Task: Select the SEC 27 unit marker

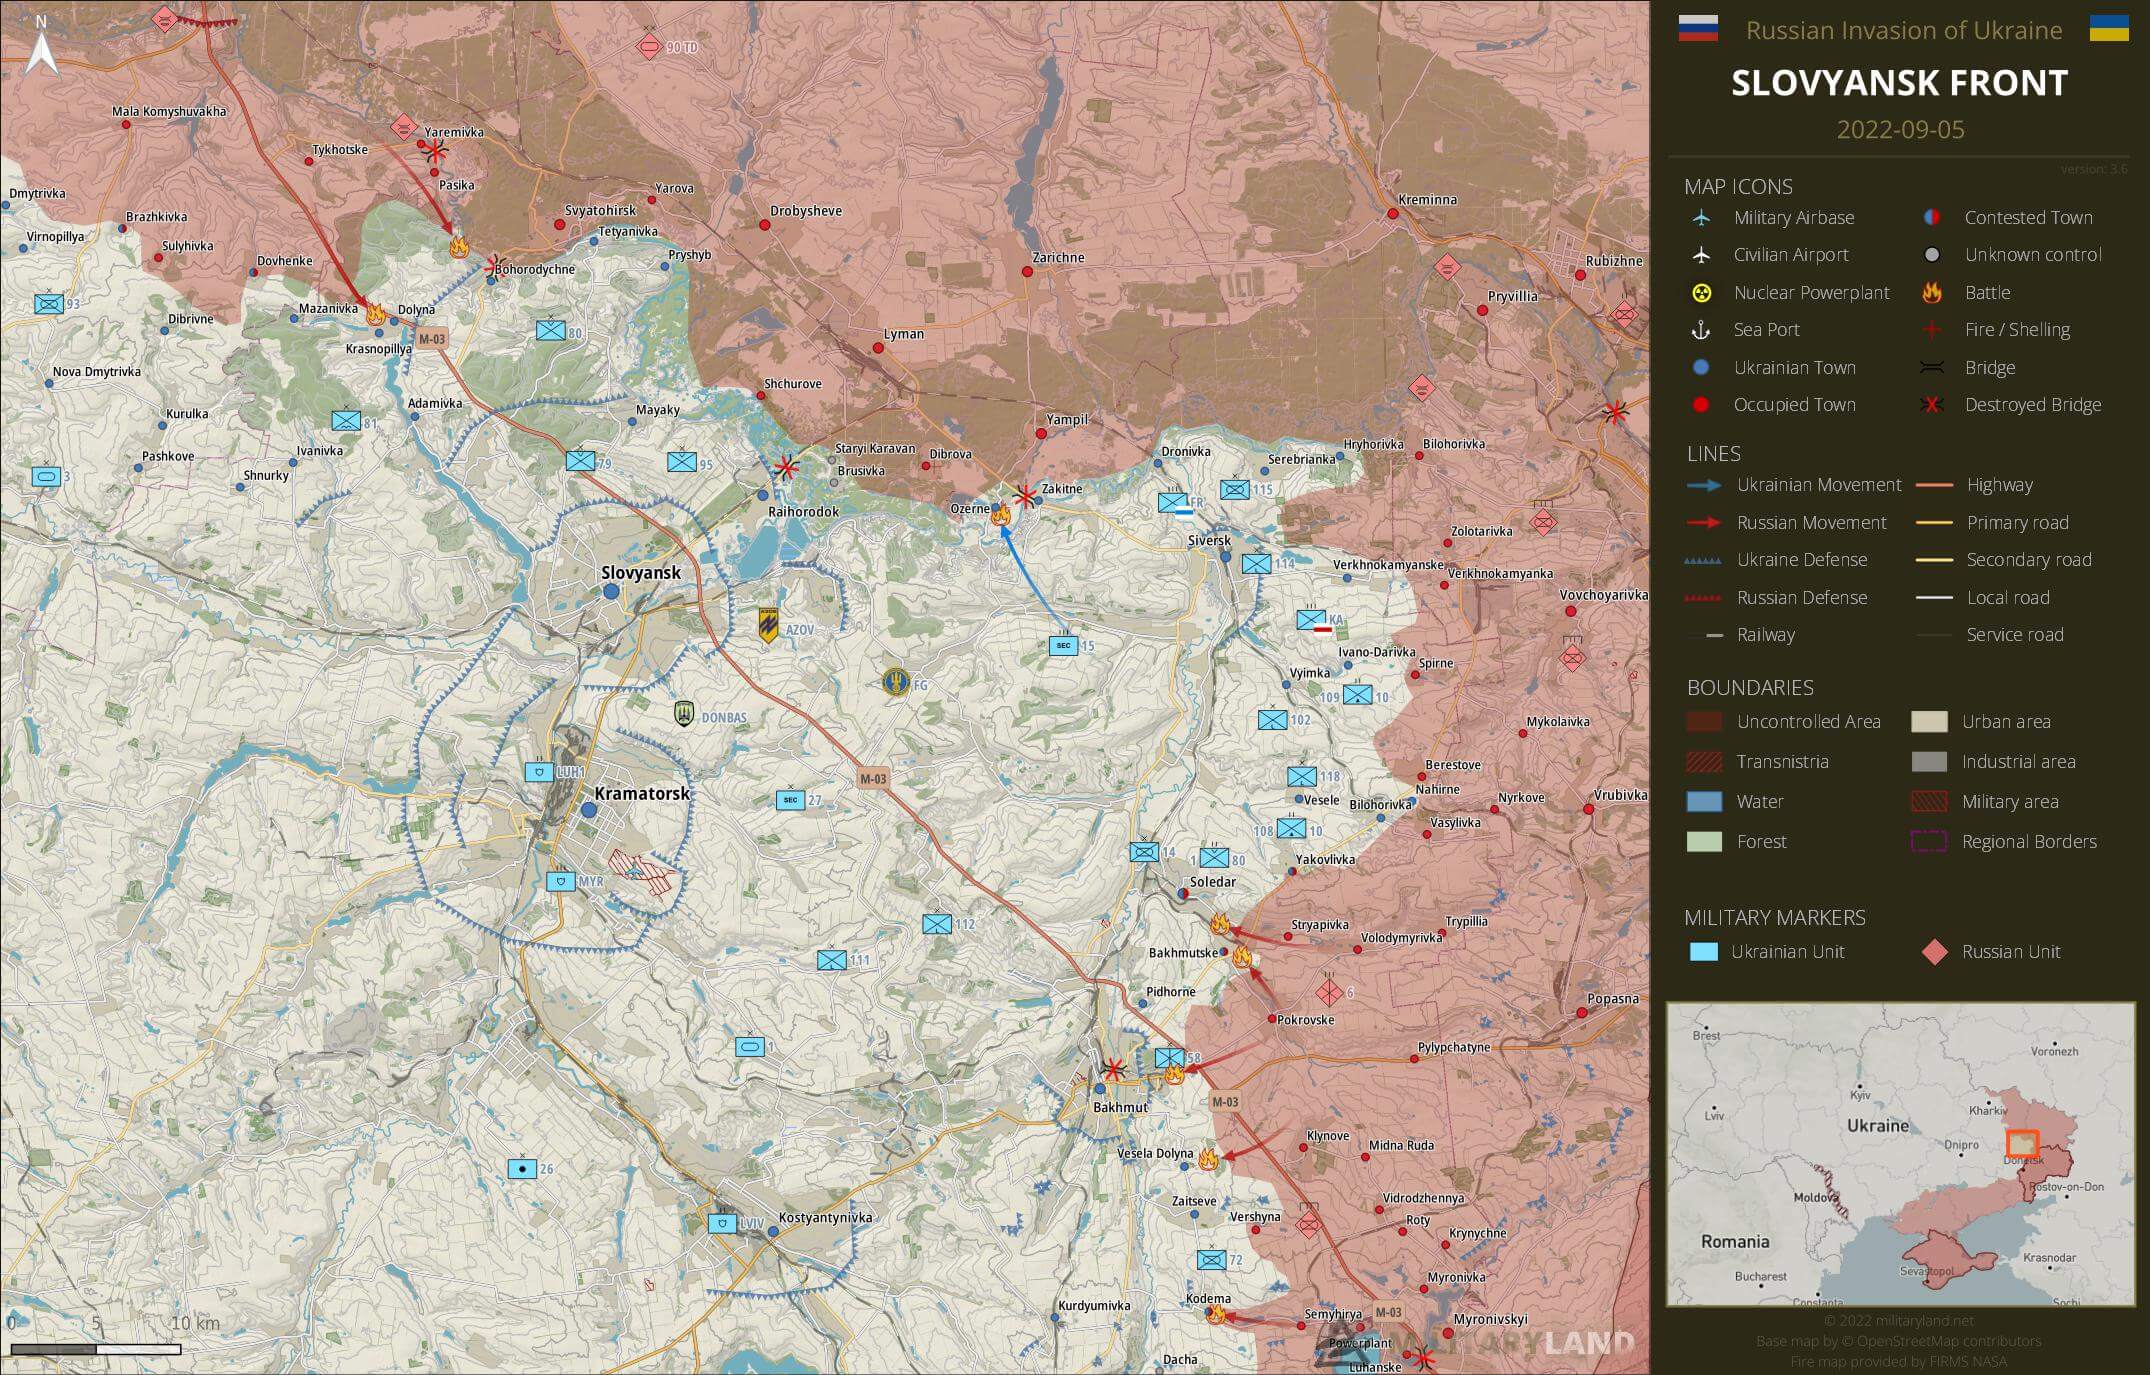Action: (x=790, y=800)
